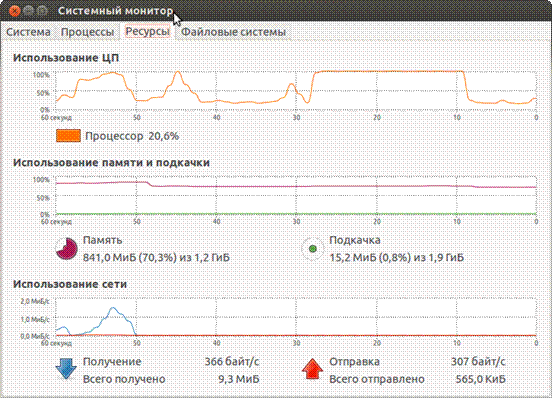Switch to the Система tab

29,32
